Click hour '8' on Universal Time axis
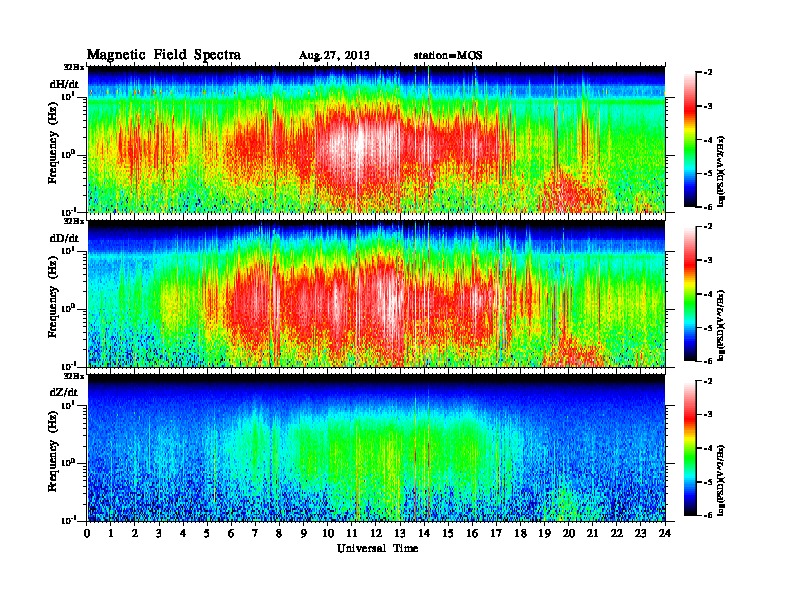 click(279, 533)
